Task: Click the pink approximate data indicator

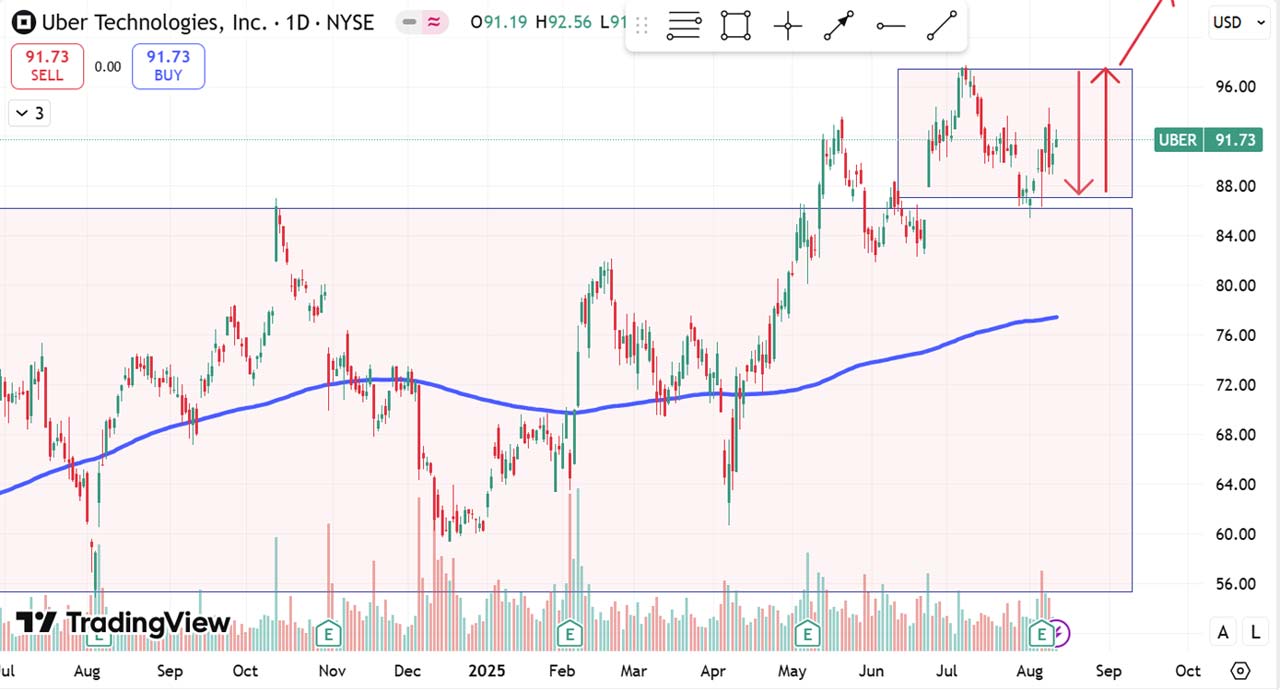Action: point(435,22)
